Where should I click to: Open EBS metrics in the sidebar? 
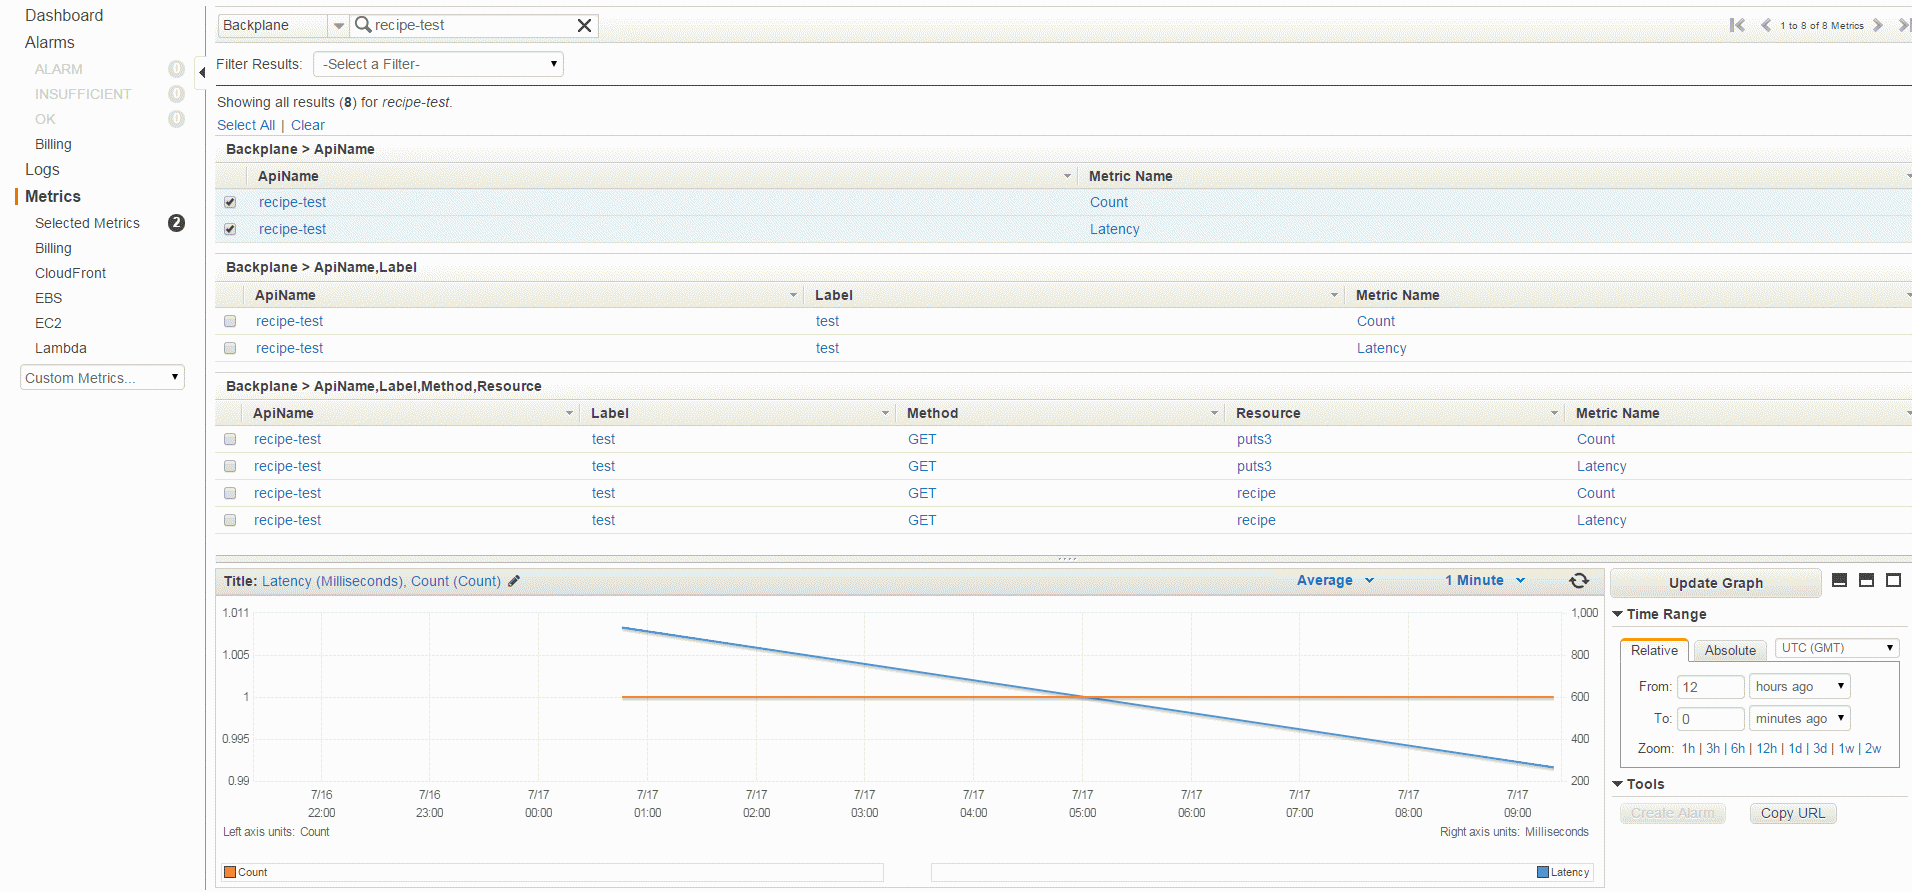tap(48, 298)
